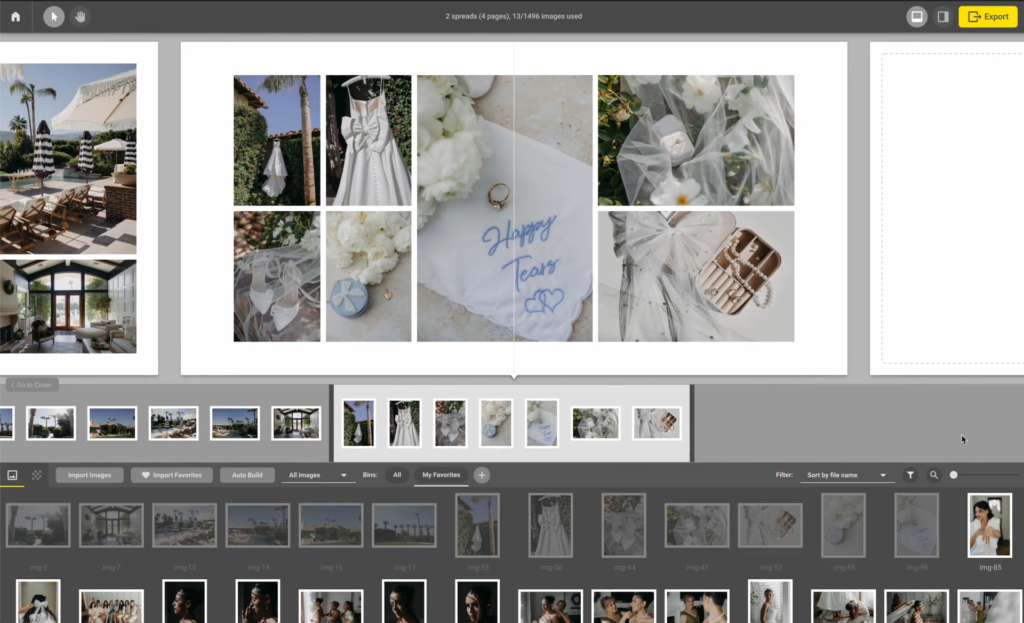
Task: Select filmstrip thumbnail of ring box in veil
Action: coord(596,423)
